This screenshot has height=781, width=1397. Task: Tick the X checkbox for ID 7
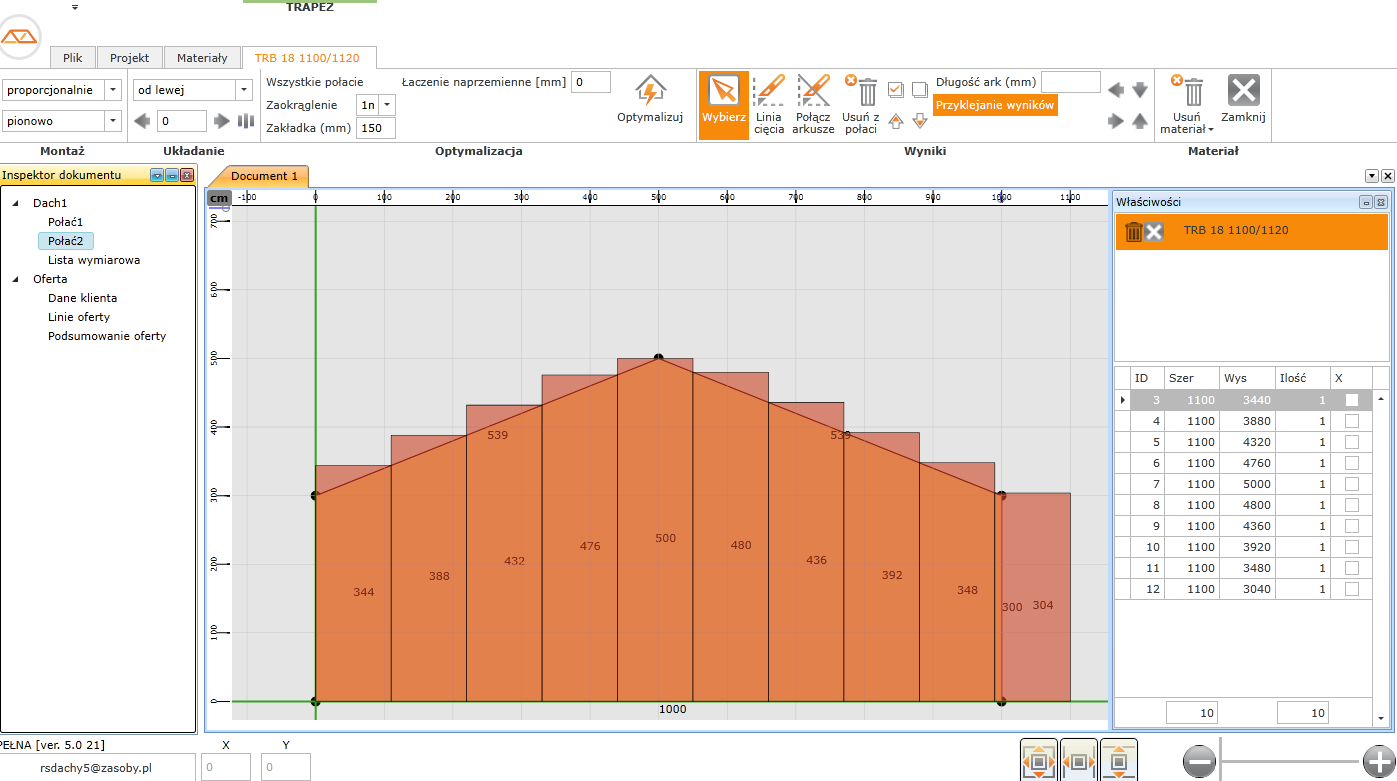pos(1351,484)
